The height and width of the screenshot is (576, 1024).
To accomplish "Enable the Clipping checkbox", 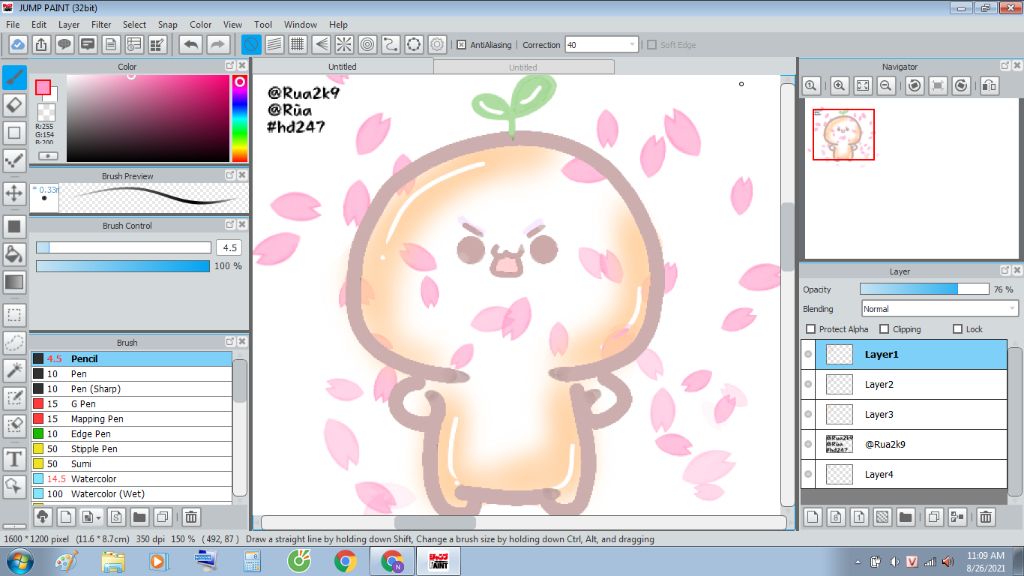I will pyautogui.click(x=884, y=329).
